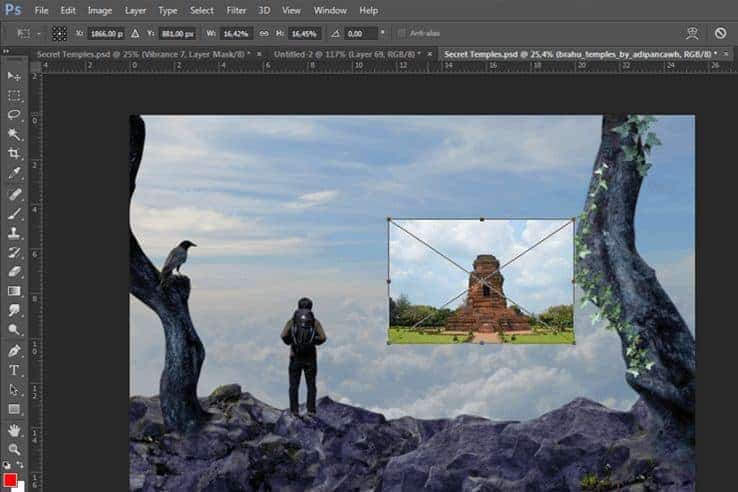Select the History Brush tool

point(14,252)
